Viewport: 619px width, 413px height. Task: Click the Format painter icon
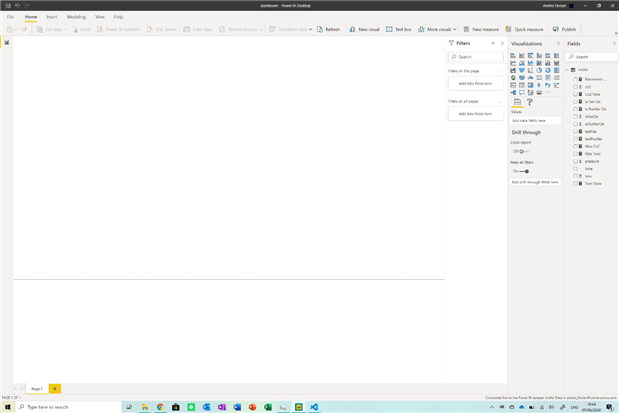[24, 29]
